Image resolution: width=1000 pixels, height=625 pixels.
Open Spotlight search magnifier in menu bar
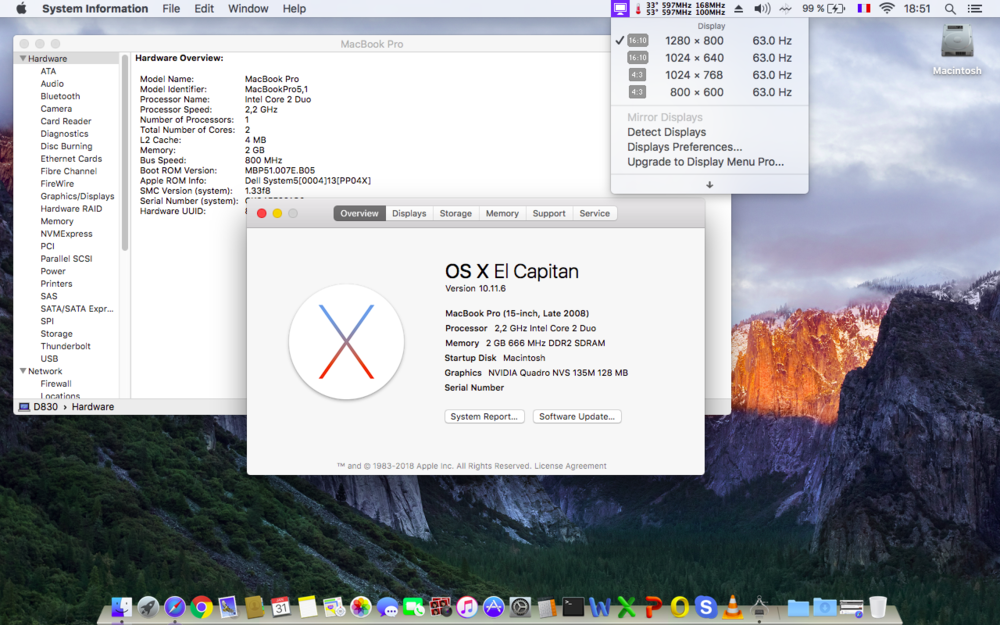(950, 8)
